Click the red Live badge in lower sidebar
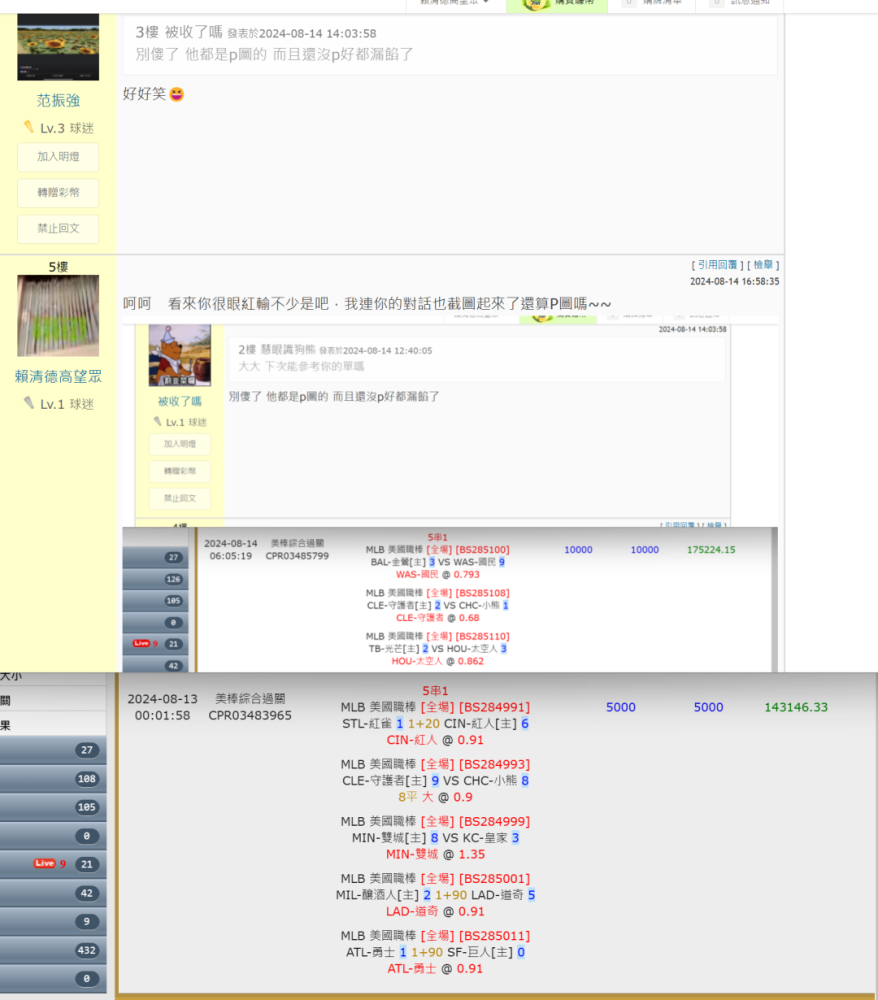The image size is (878, 1000). pos(44,863)
